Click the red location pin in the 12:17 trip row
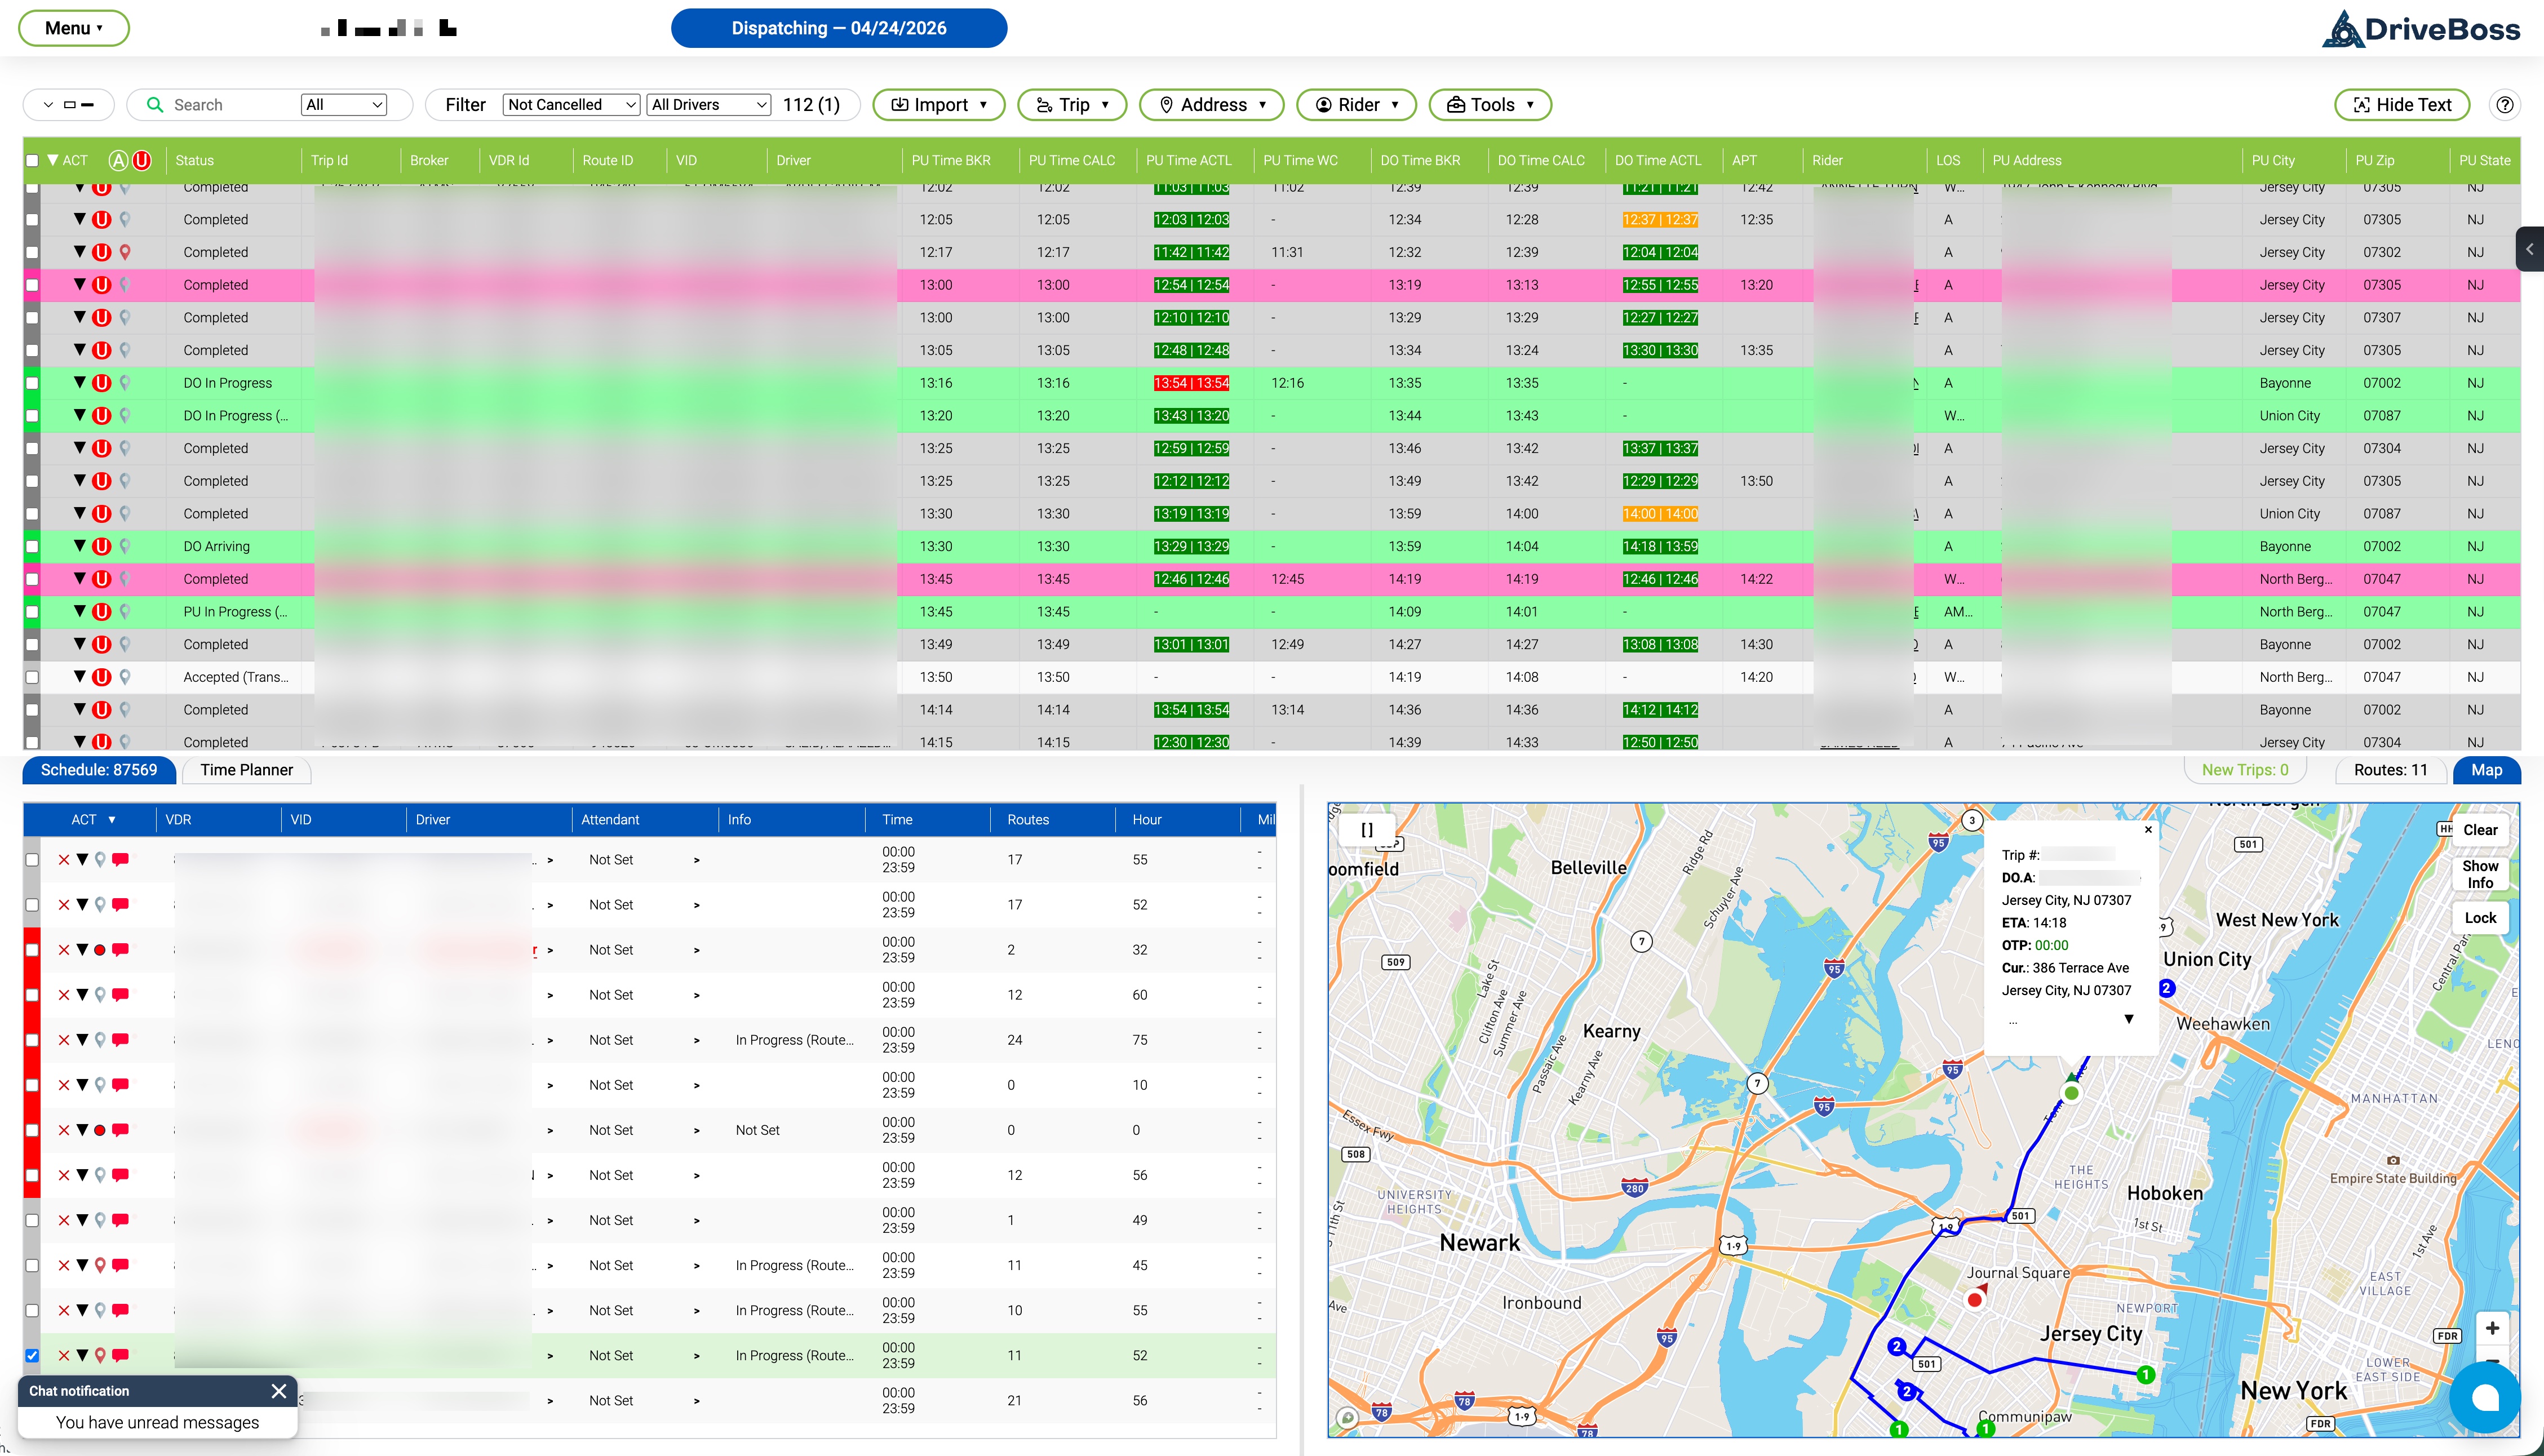Screen dimensions: 2544x1456 tap(125, 252)
